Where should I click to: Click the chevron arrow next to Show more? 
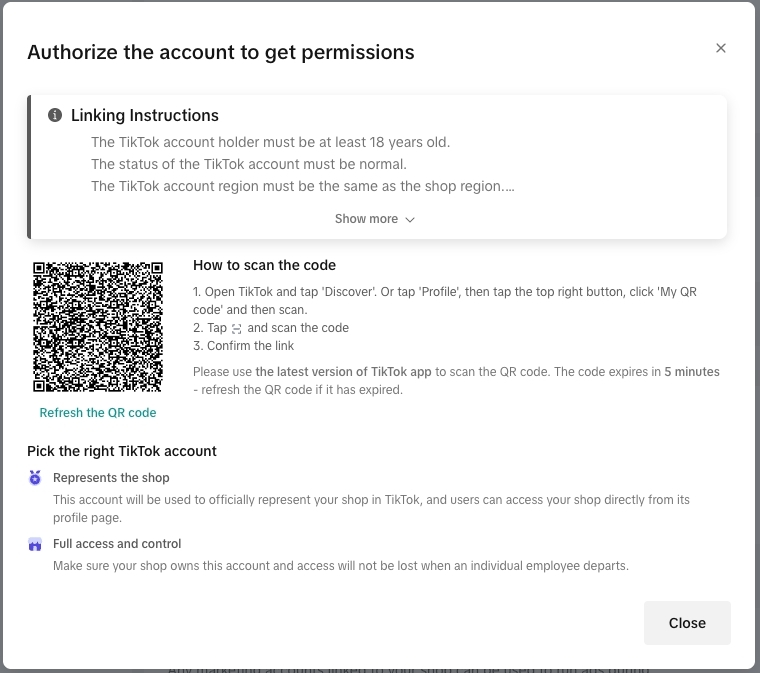point(410,220)
